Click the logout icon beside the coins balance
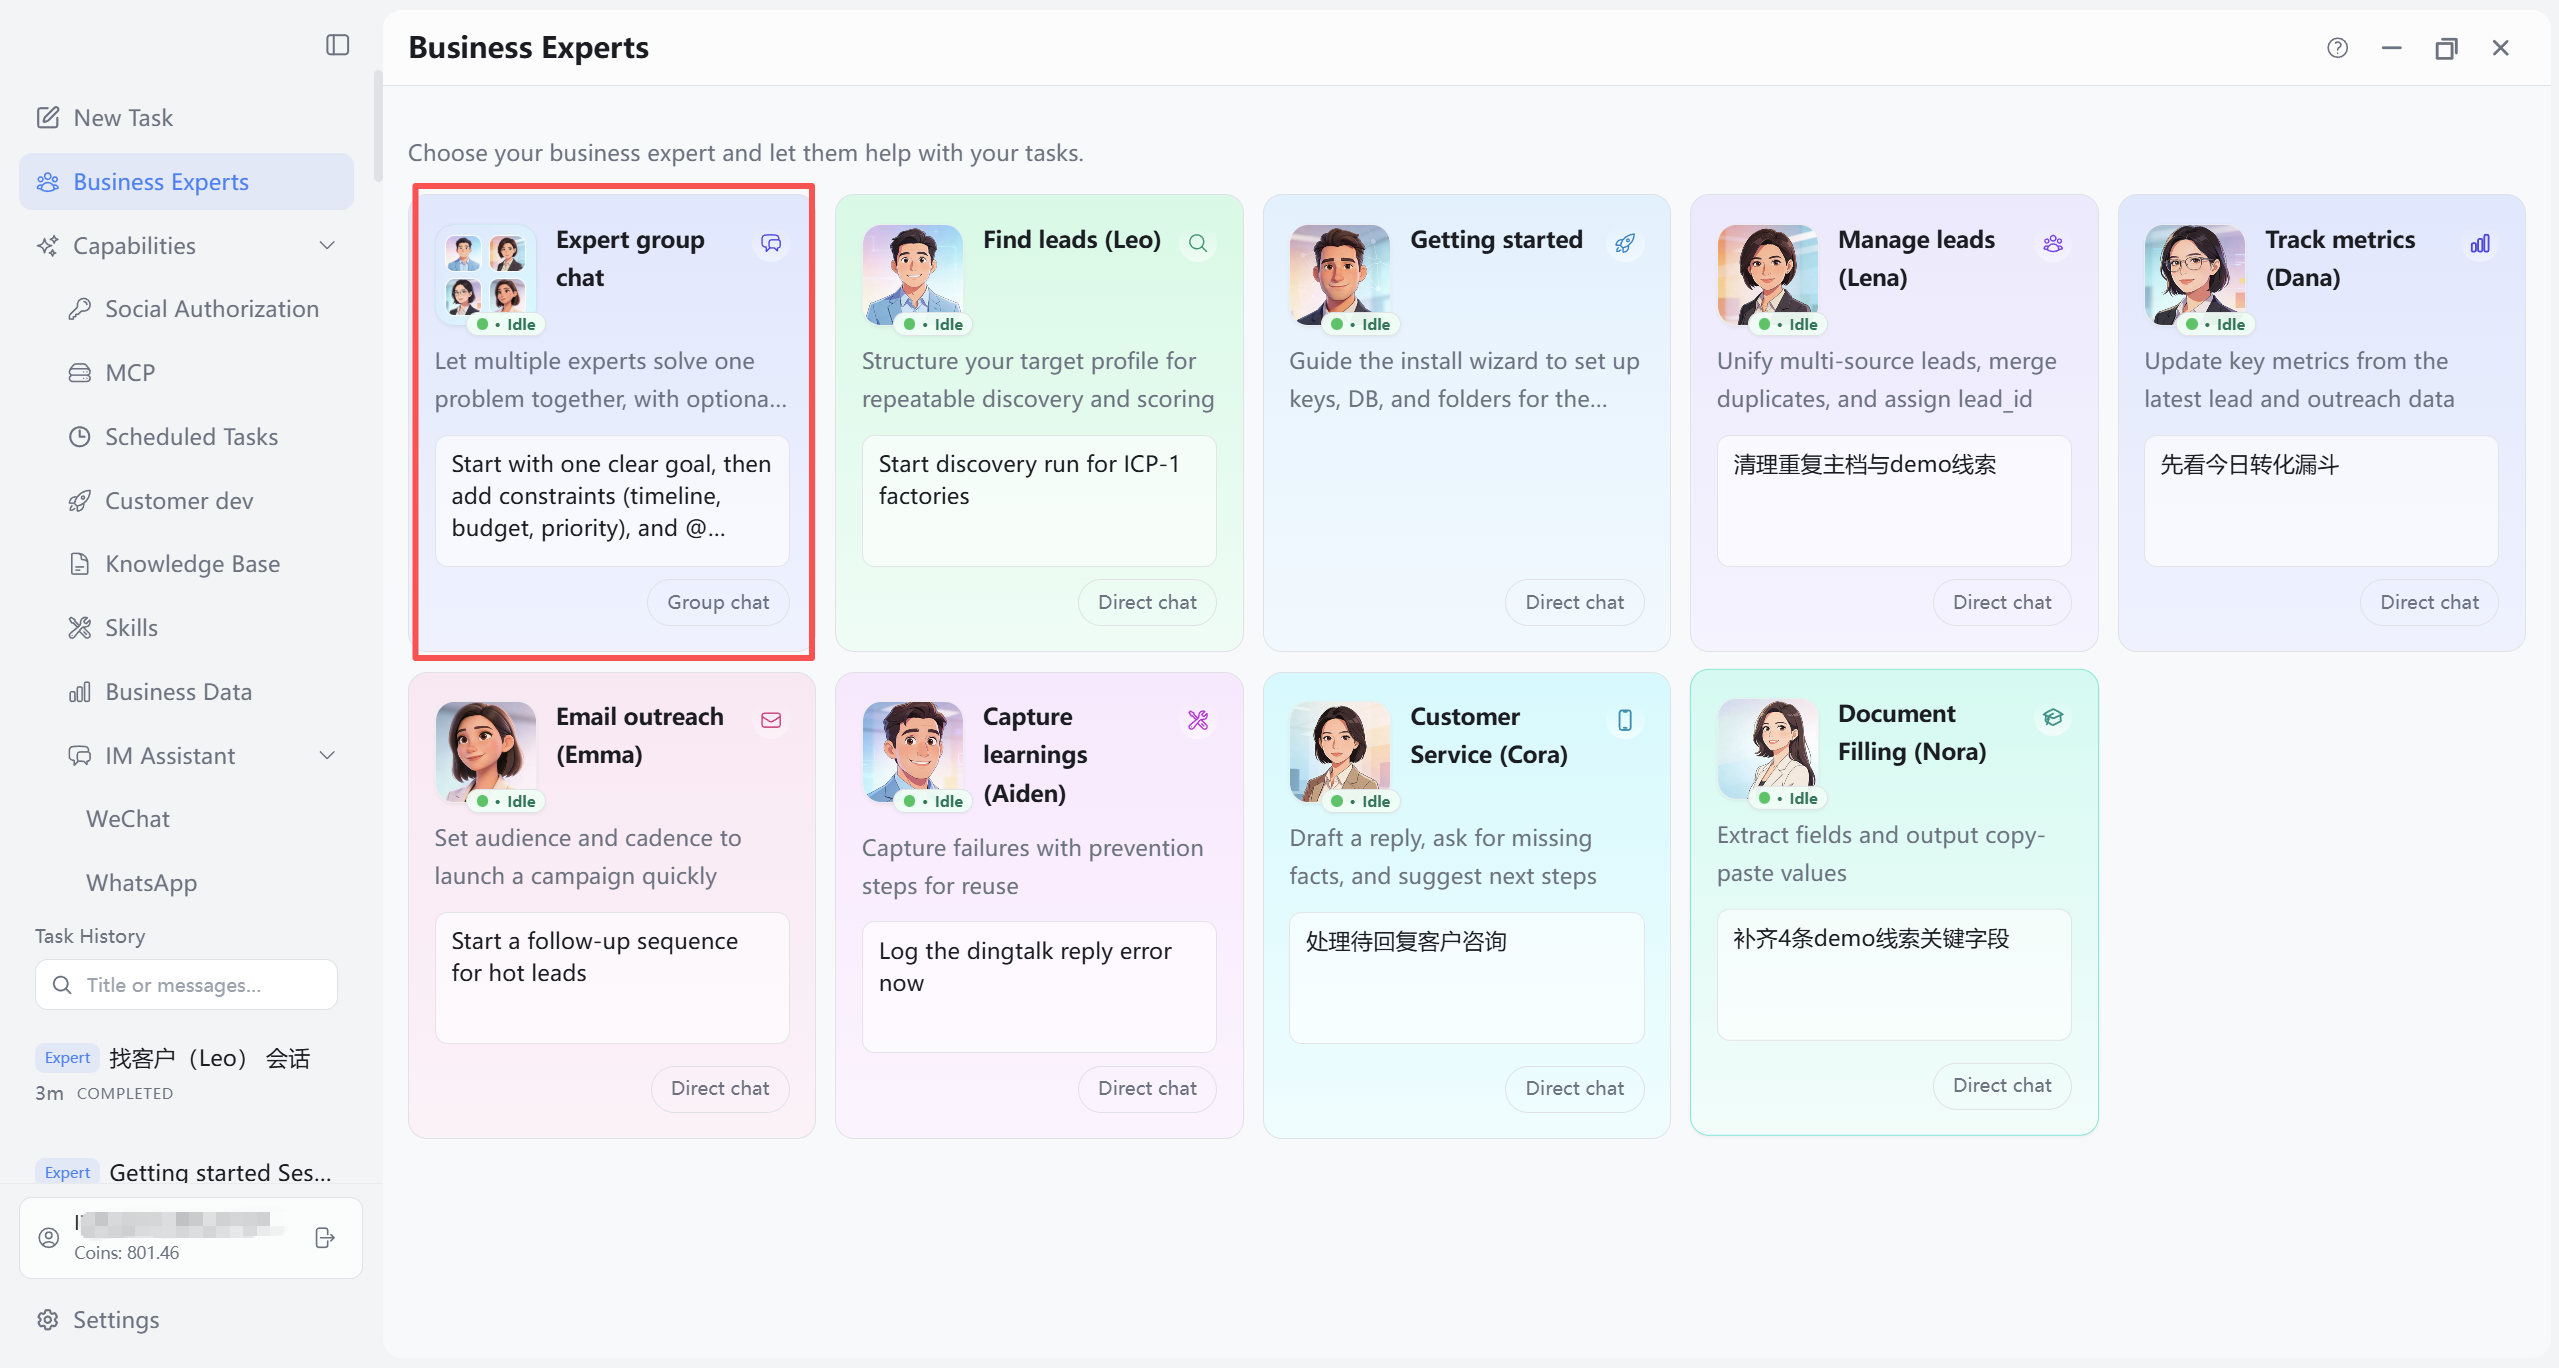 325,1238
